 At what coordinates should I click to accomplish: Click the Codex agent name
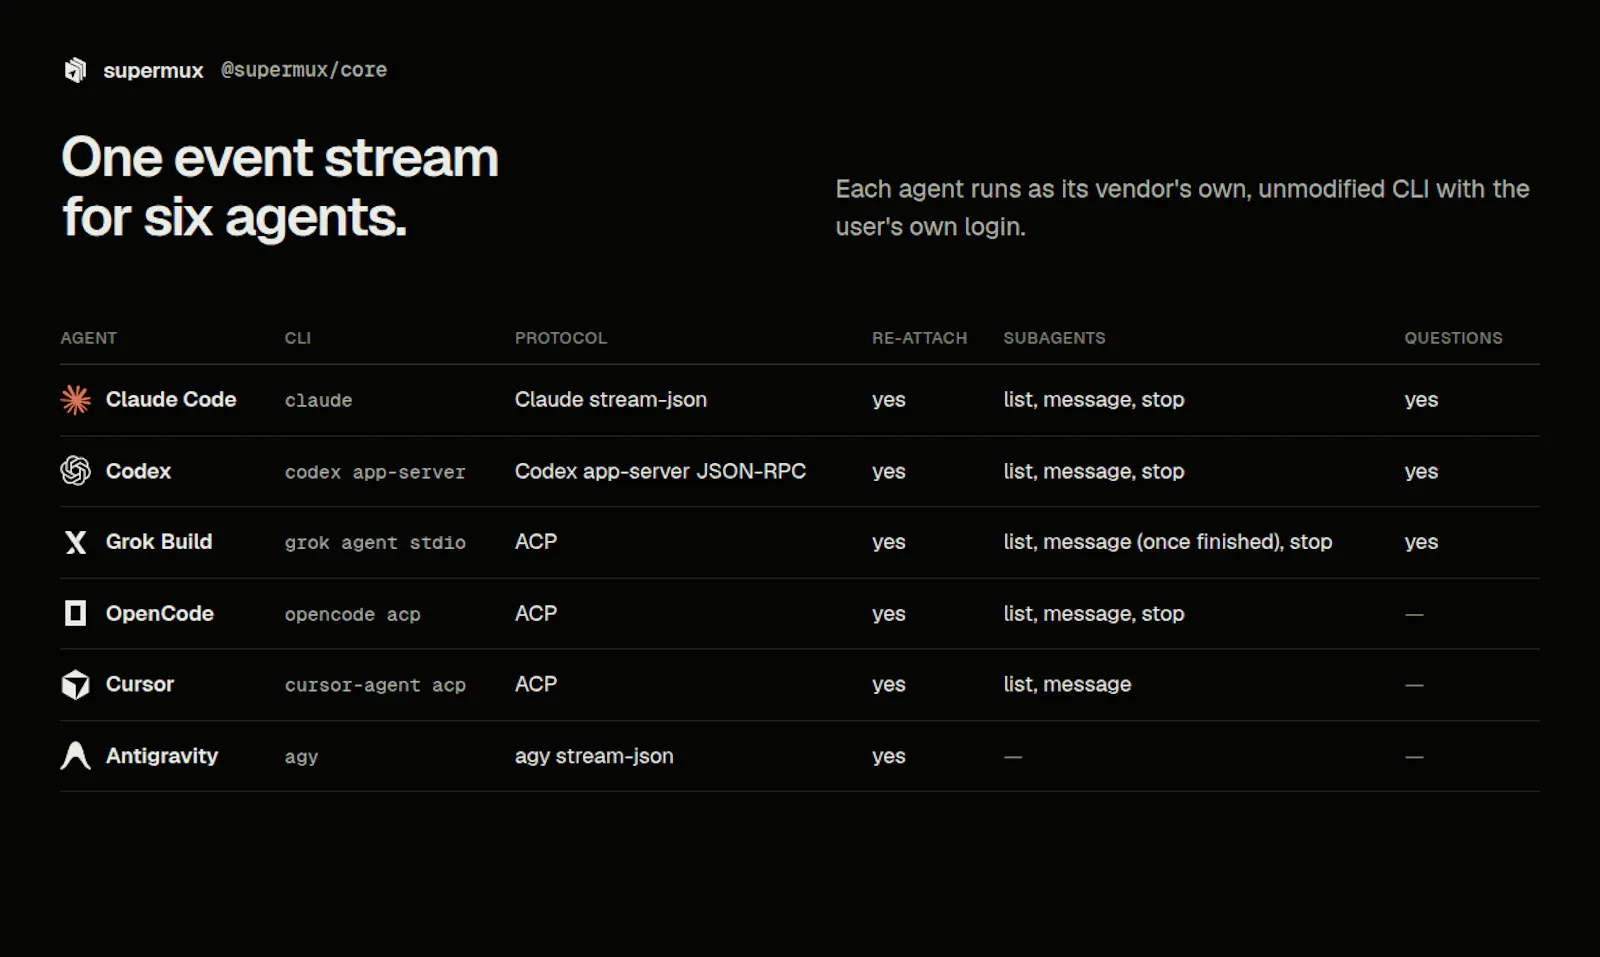click(138, 471)
